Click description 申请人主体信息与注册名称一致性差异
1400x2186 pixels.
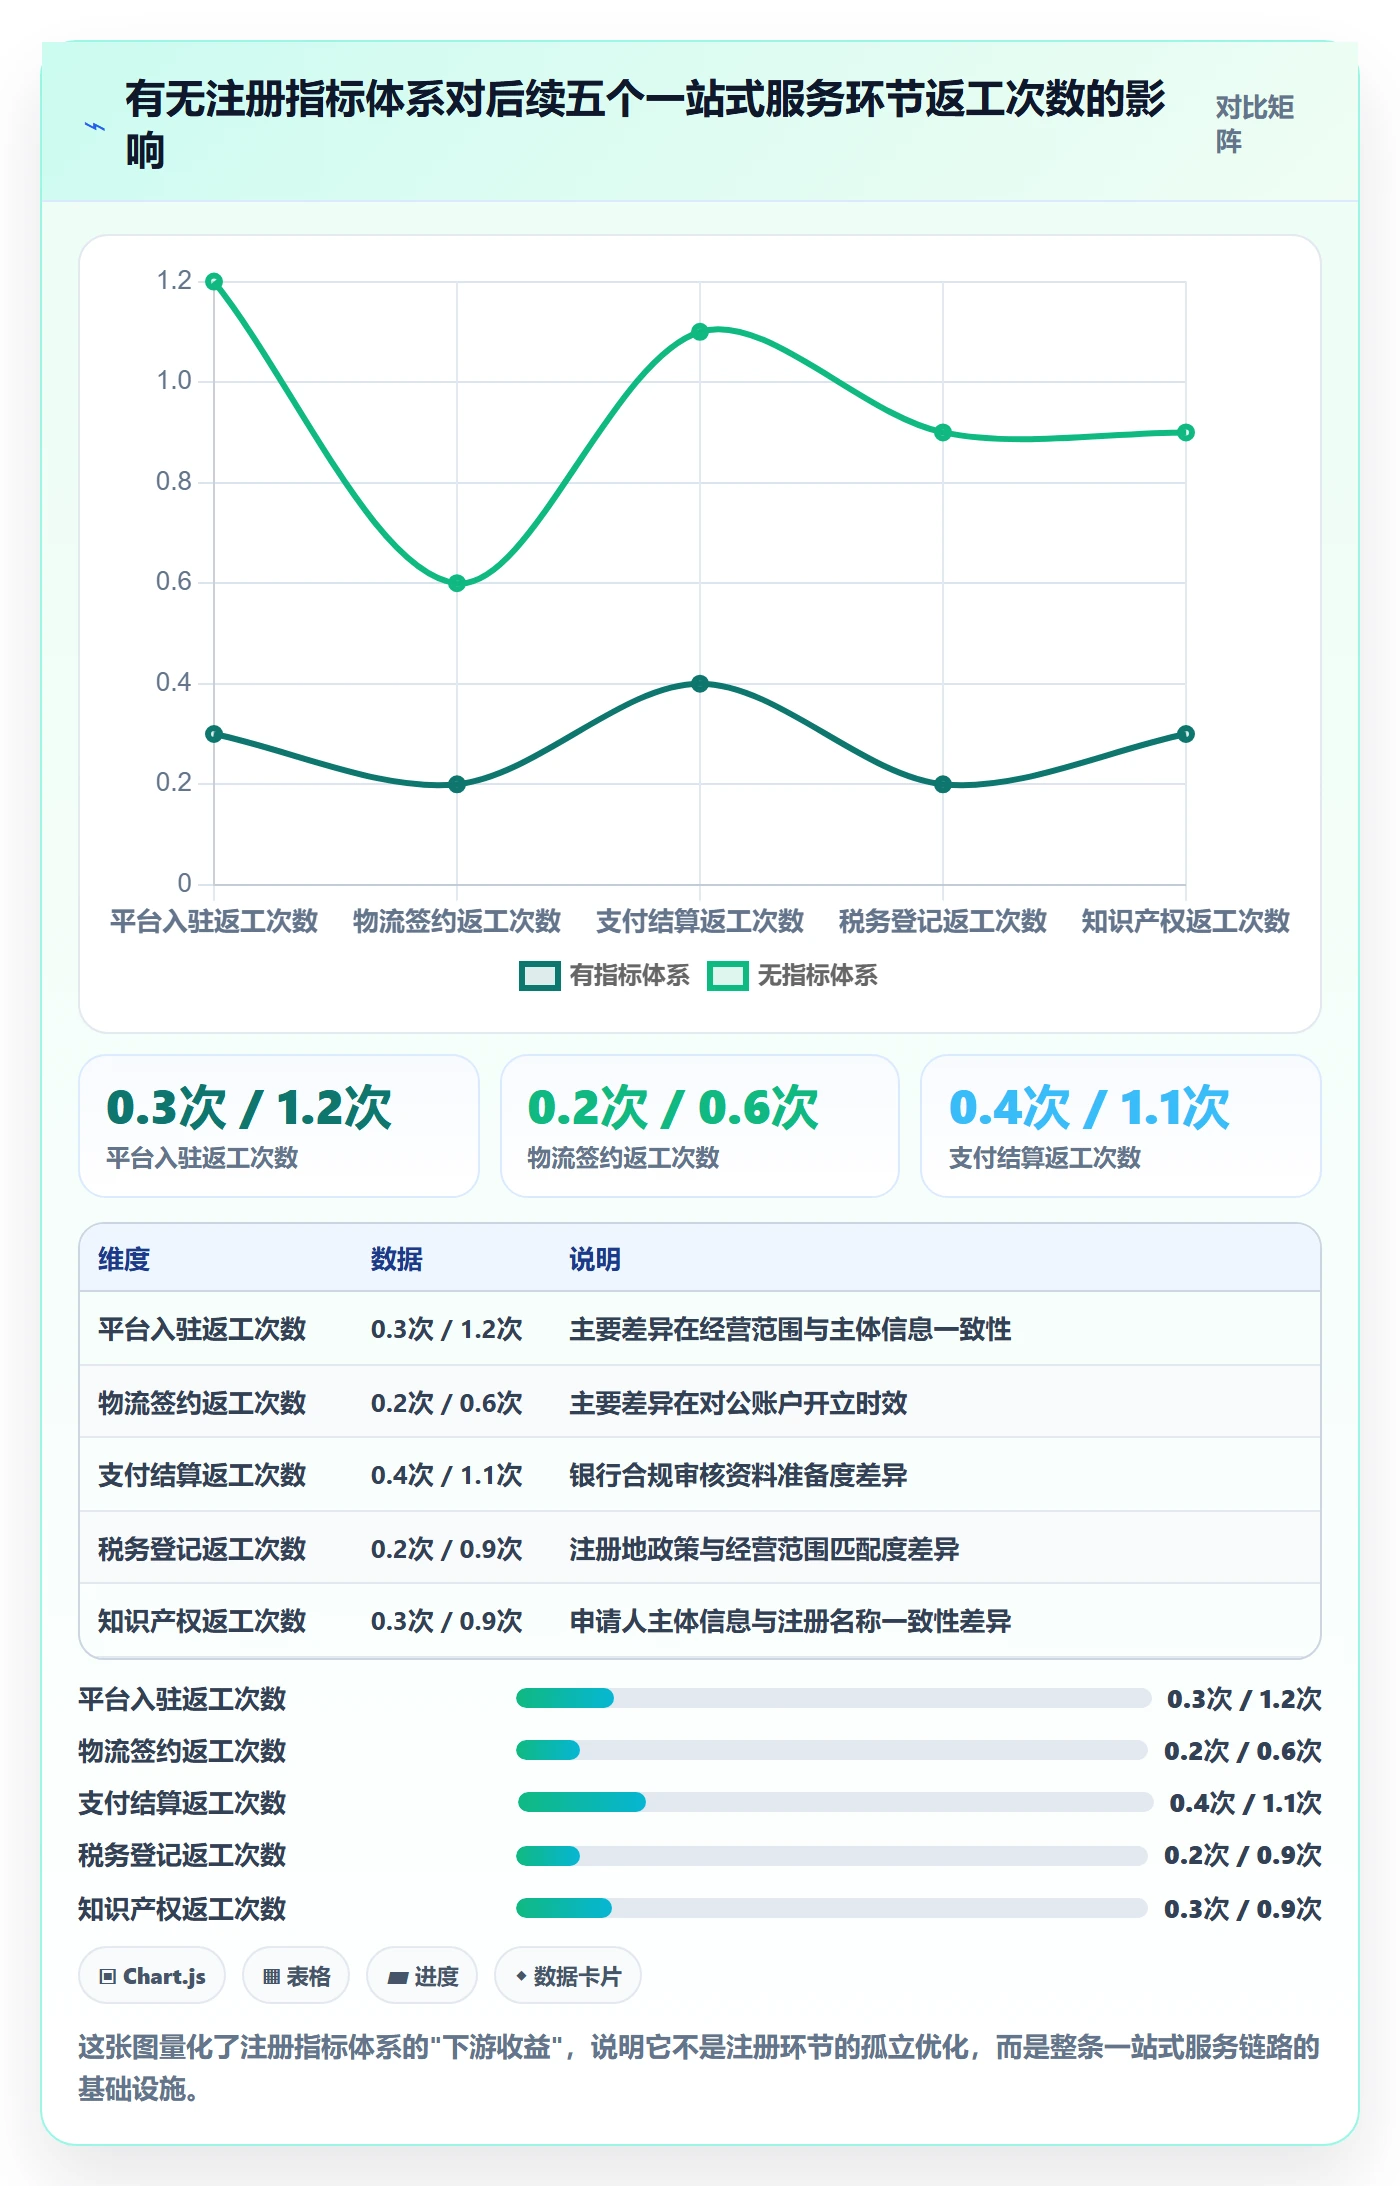(x=791, y=1621)
